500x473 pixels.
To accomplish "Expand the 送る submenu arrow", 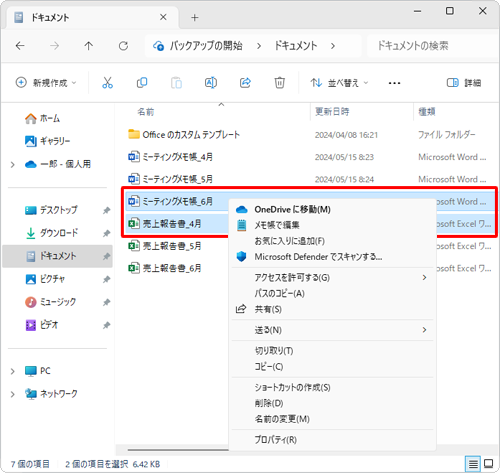I will coord(424,330).
